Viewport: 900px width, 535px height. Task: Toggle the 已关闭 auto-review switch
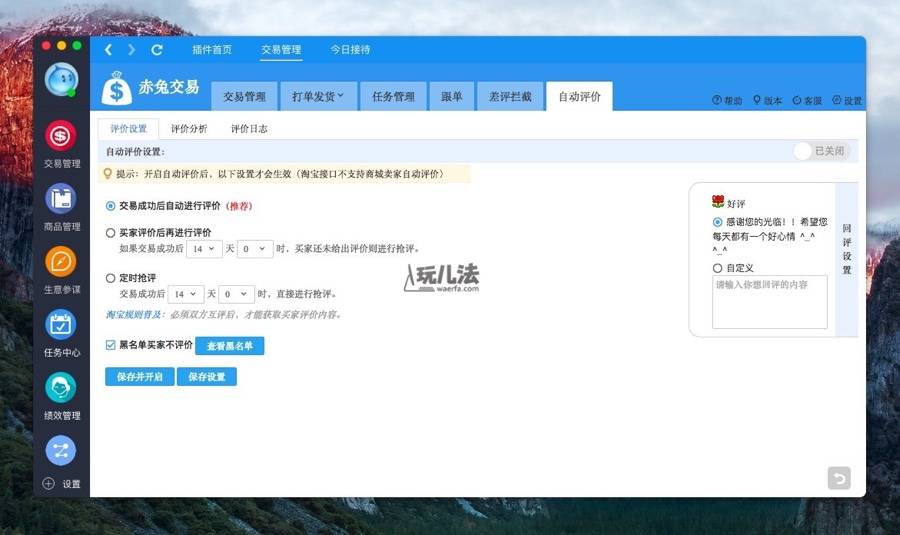click(821, 151)
